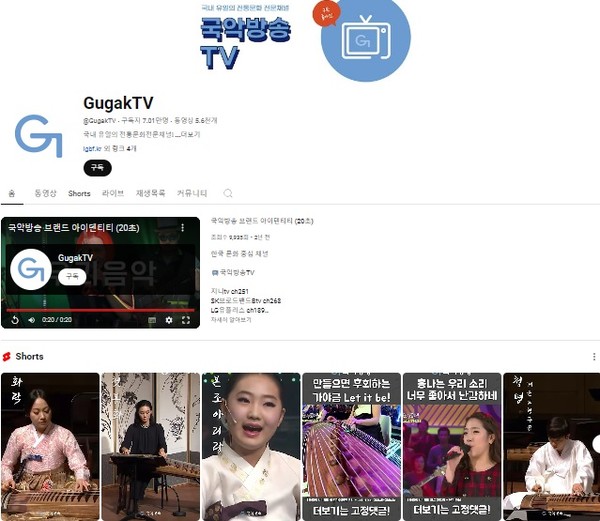The width and height of the screenshot is (600, 521).
Task: Click the red Shorts logo icon
Action: pyautogui.click(x=7, y=357)
